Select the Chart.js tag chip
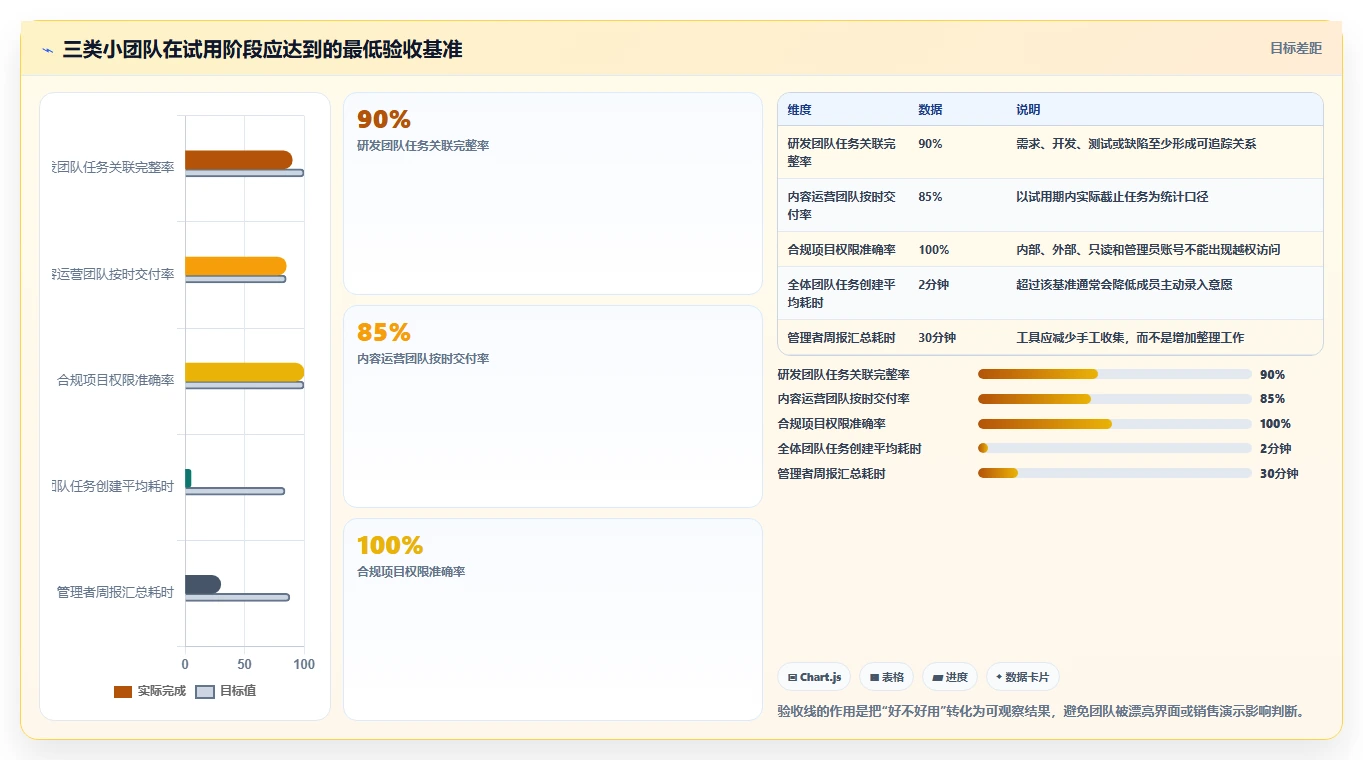1363x760 pixels. pos(814,677)
